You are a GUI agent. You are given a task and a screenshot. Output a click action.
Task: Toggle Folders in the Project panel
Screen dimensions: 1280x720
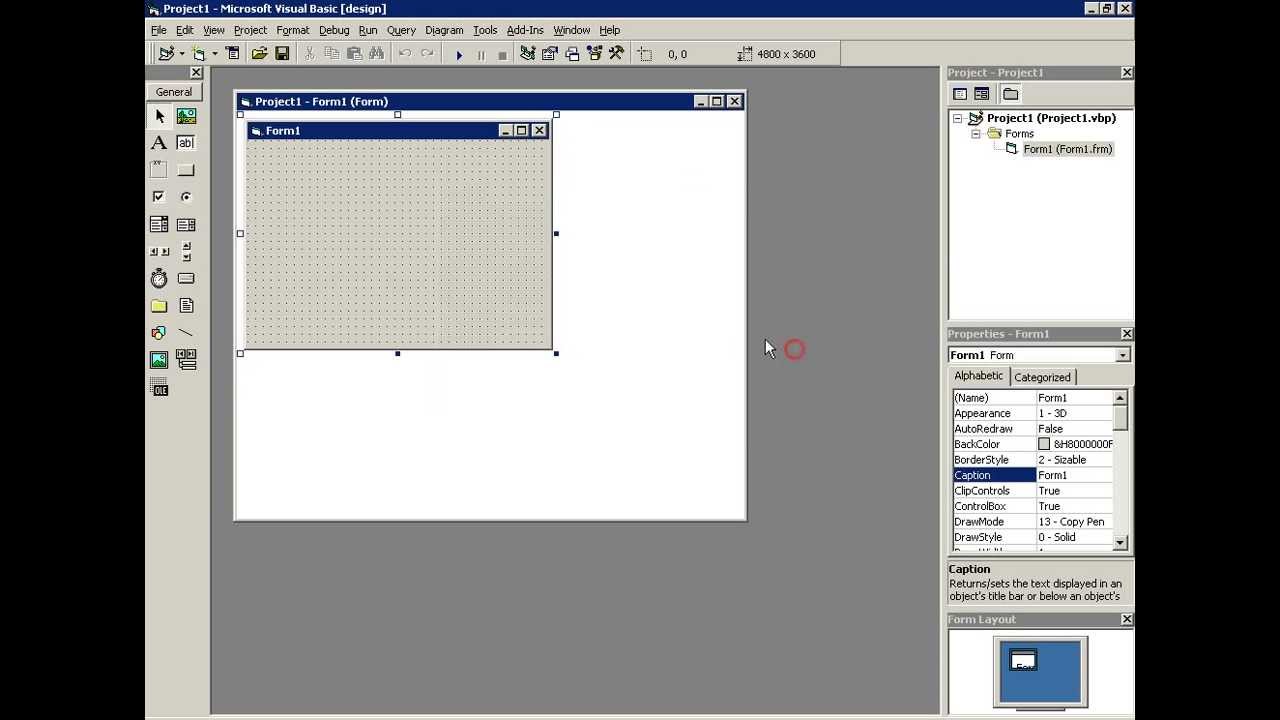[x=1011, y=94]
